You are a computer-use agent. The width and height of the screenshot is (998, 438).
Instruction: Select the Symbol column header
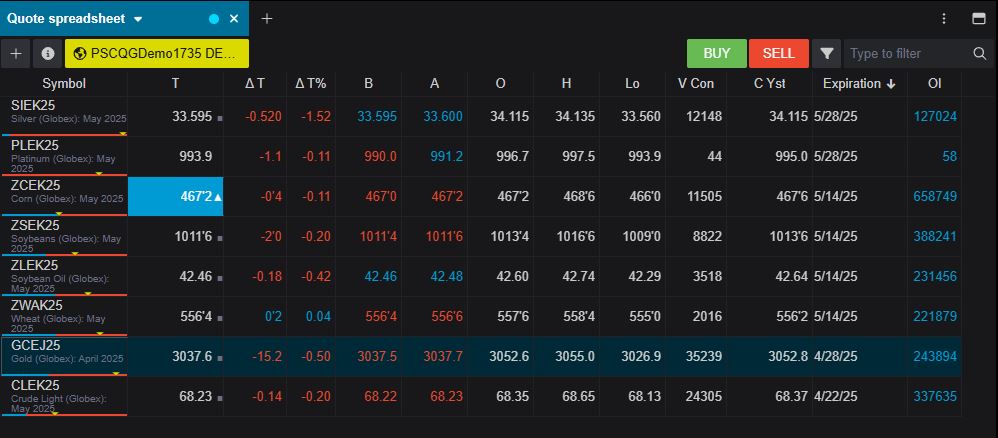(64, 84)
